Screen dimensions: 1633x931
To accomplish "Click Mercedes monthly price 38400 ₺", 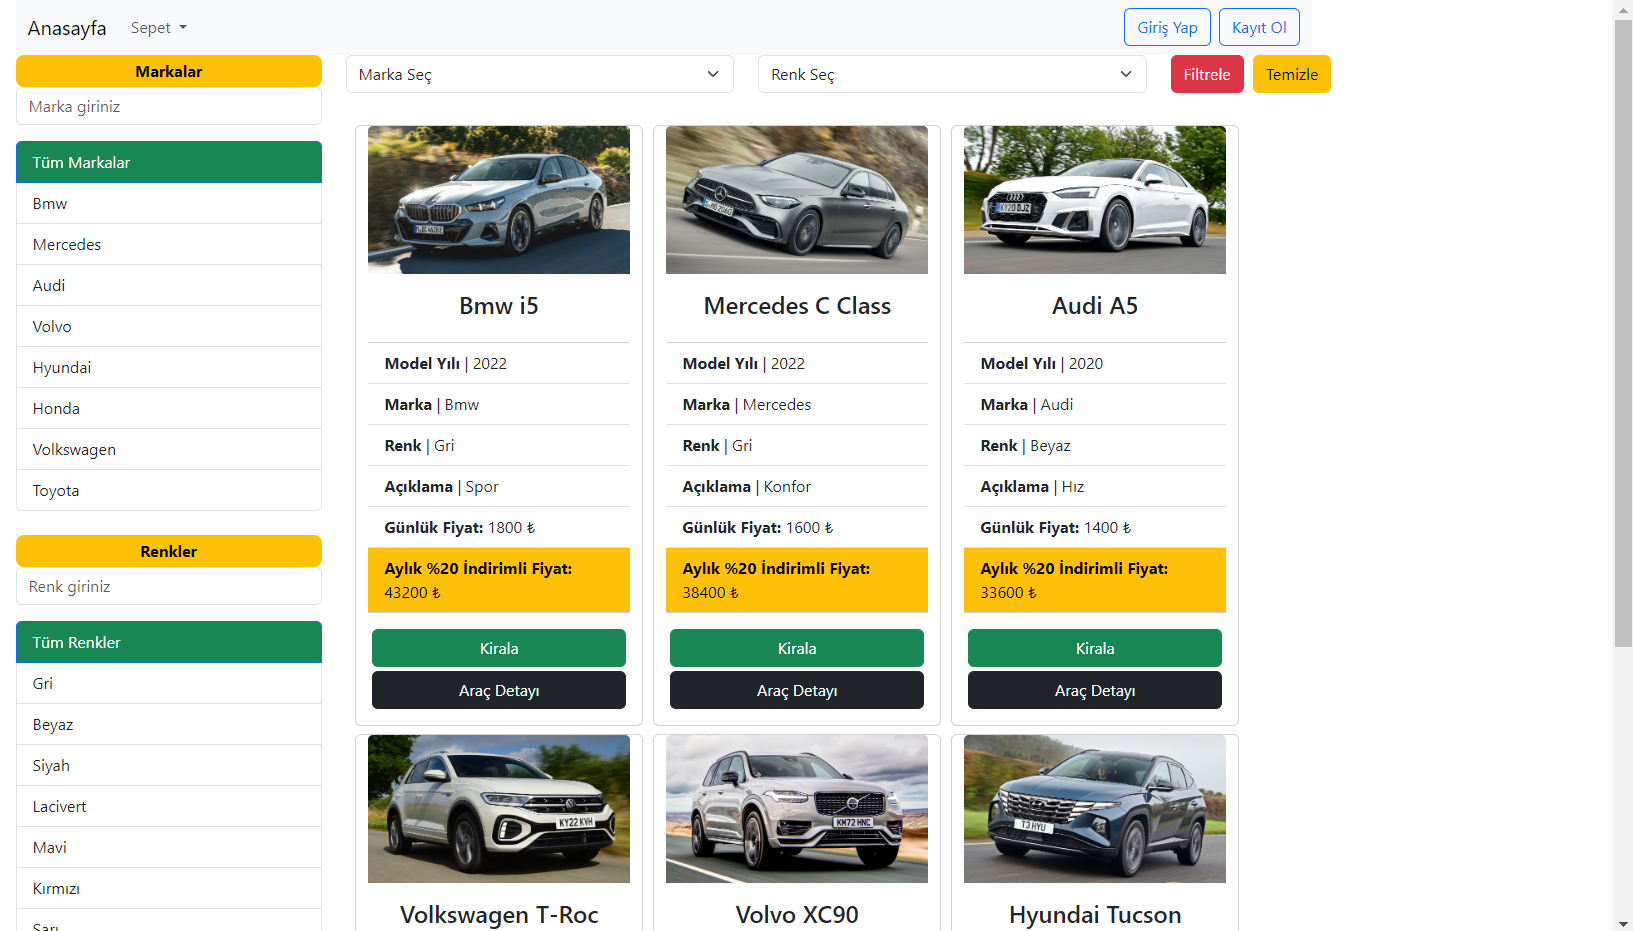I will pos(797,580).
